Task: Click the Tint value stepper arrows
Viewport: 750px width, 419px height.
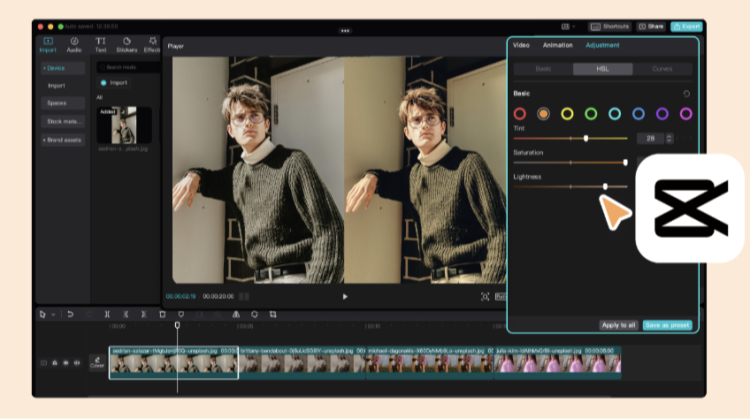Action: (669, 139)
